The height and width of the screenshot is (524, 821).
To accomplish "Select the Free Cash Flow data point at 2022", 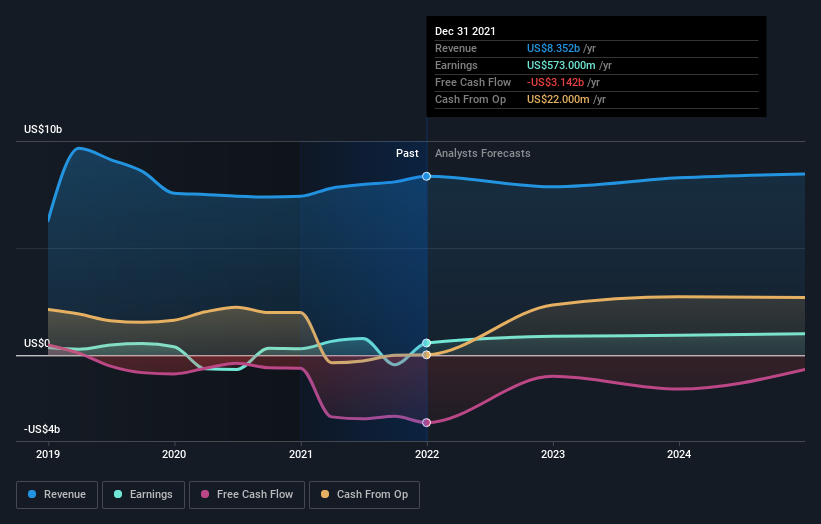I will 427,422.
